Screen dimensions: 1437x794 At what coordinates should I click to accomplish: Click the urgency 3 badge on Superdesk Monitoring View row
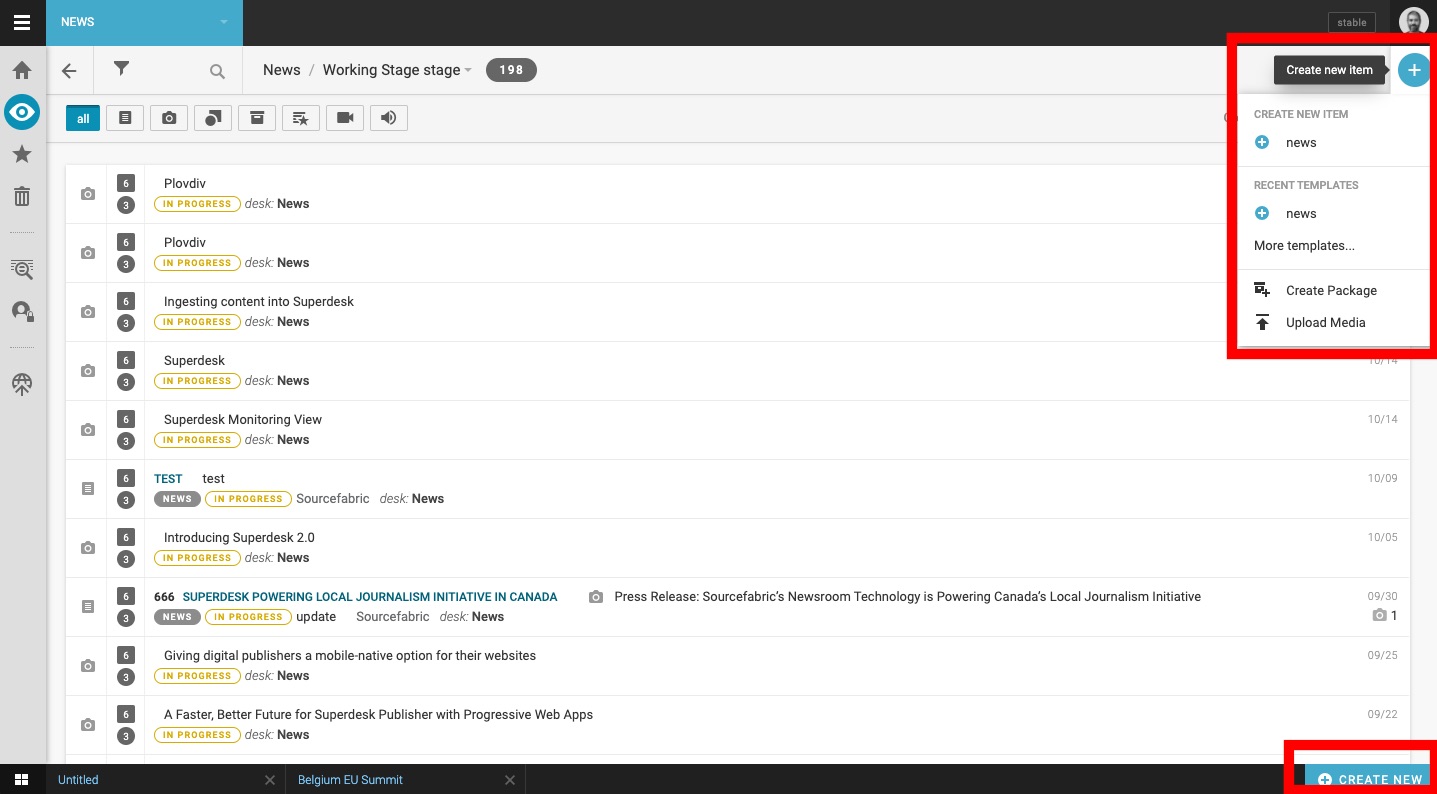[125, 441]
